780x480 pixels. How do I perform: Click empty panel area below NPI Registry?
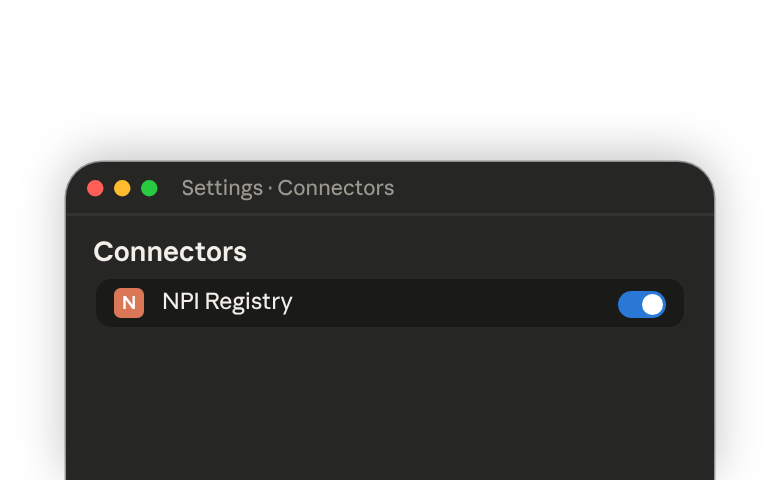[390, 403]
